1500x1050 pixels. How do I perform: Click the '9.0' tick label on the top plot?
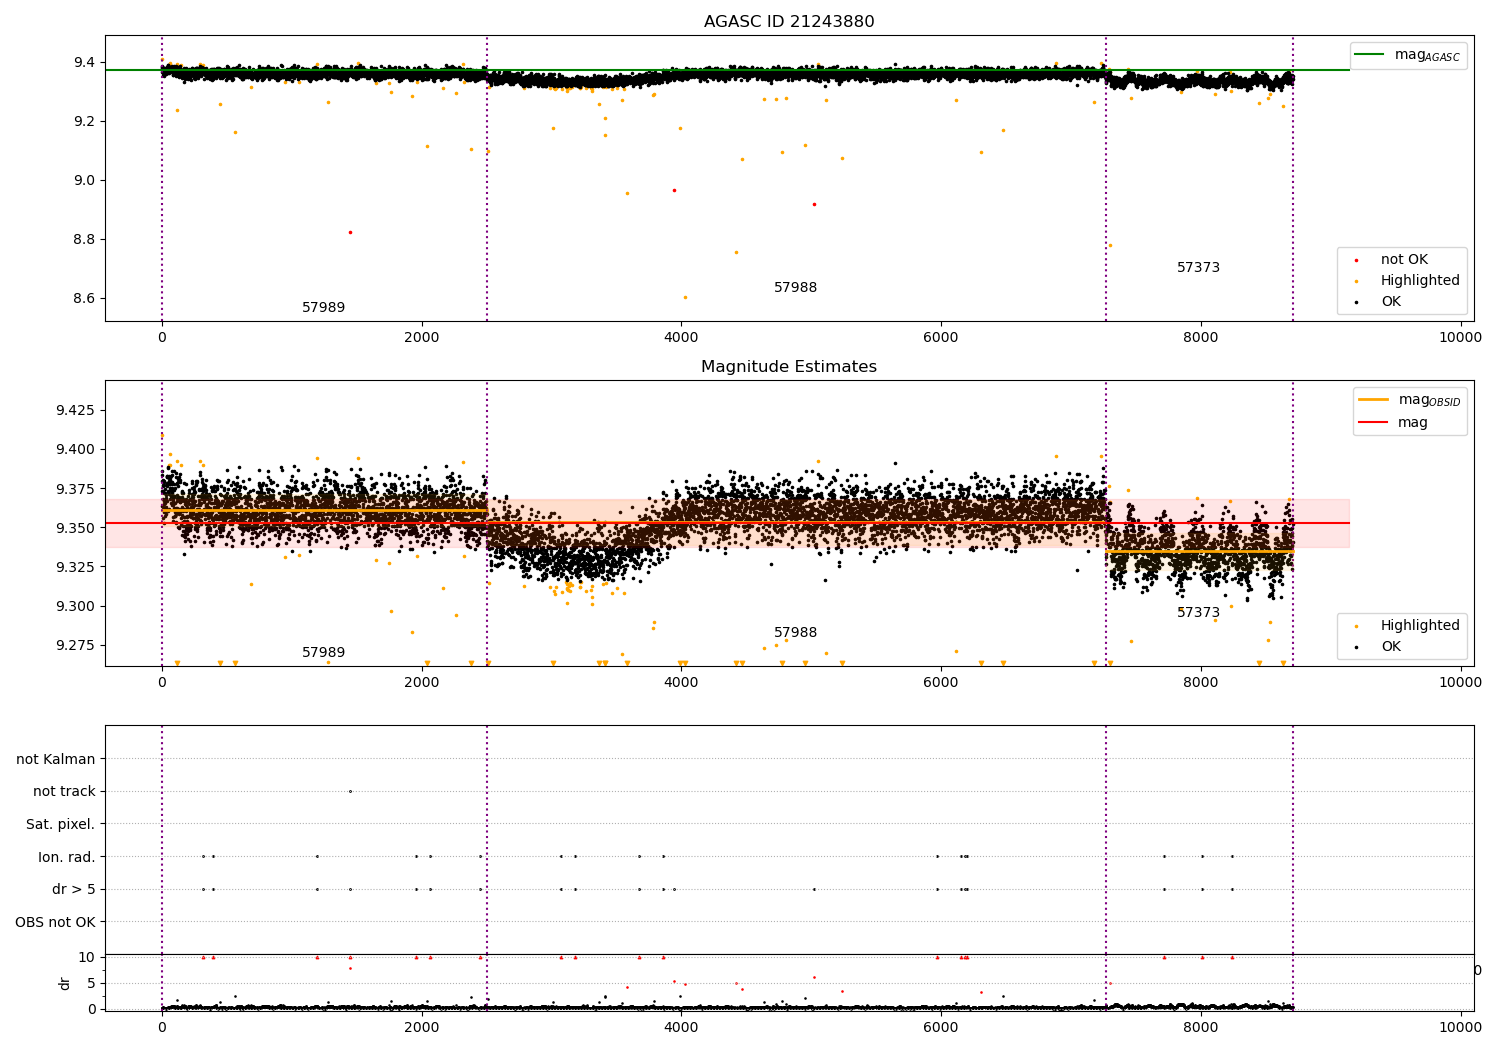click(85, 181)
